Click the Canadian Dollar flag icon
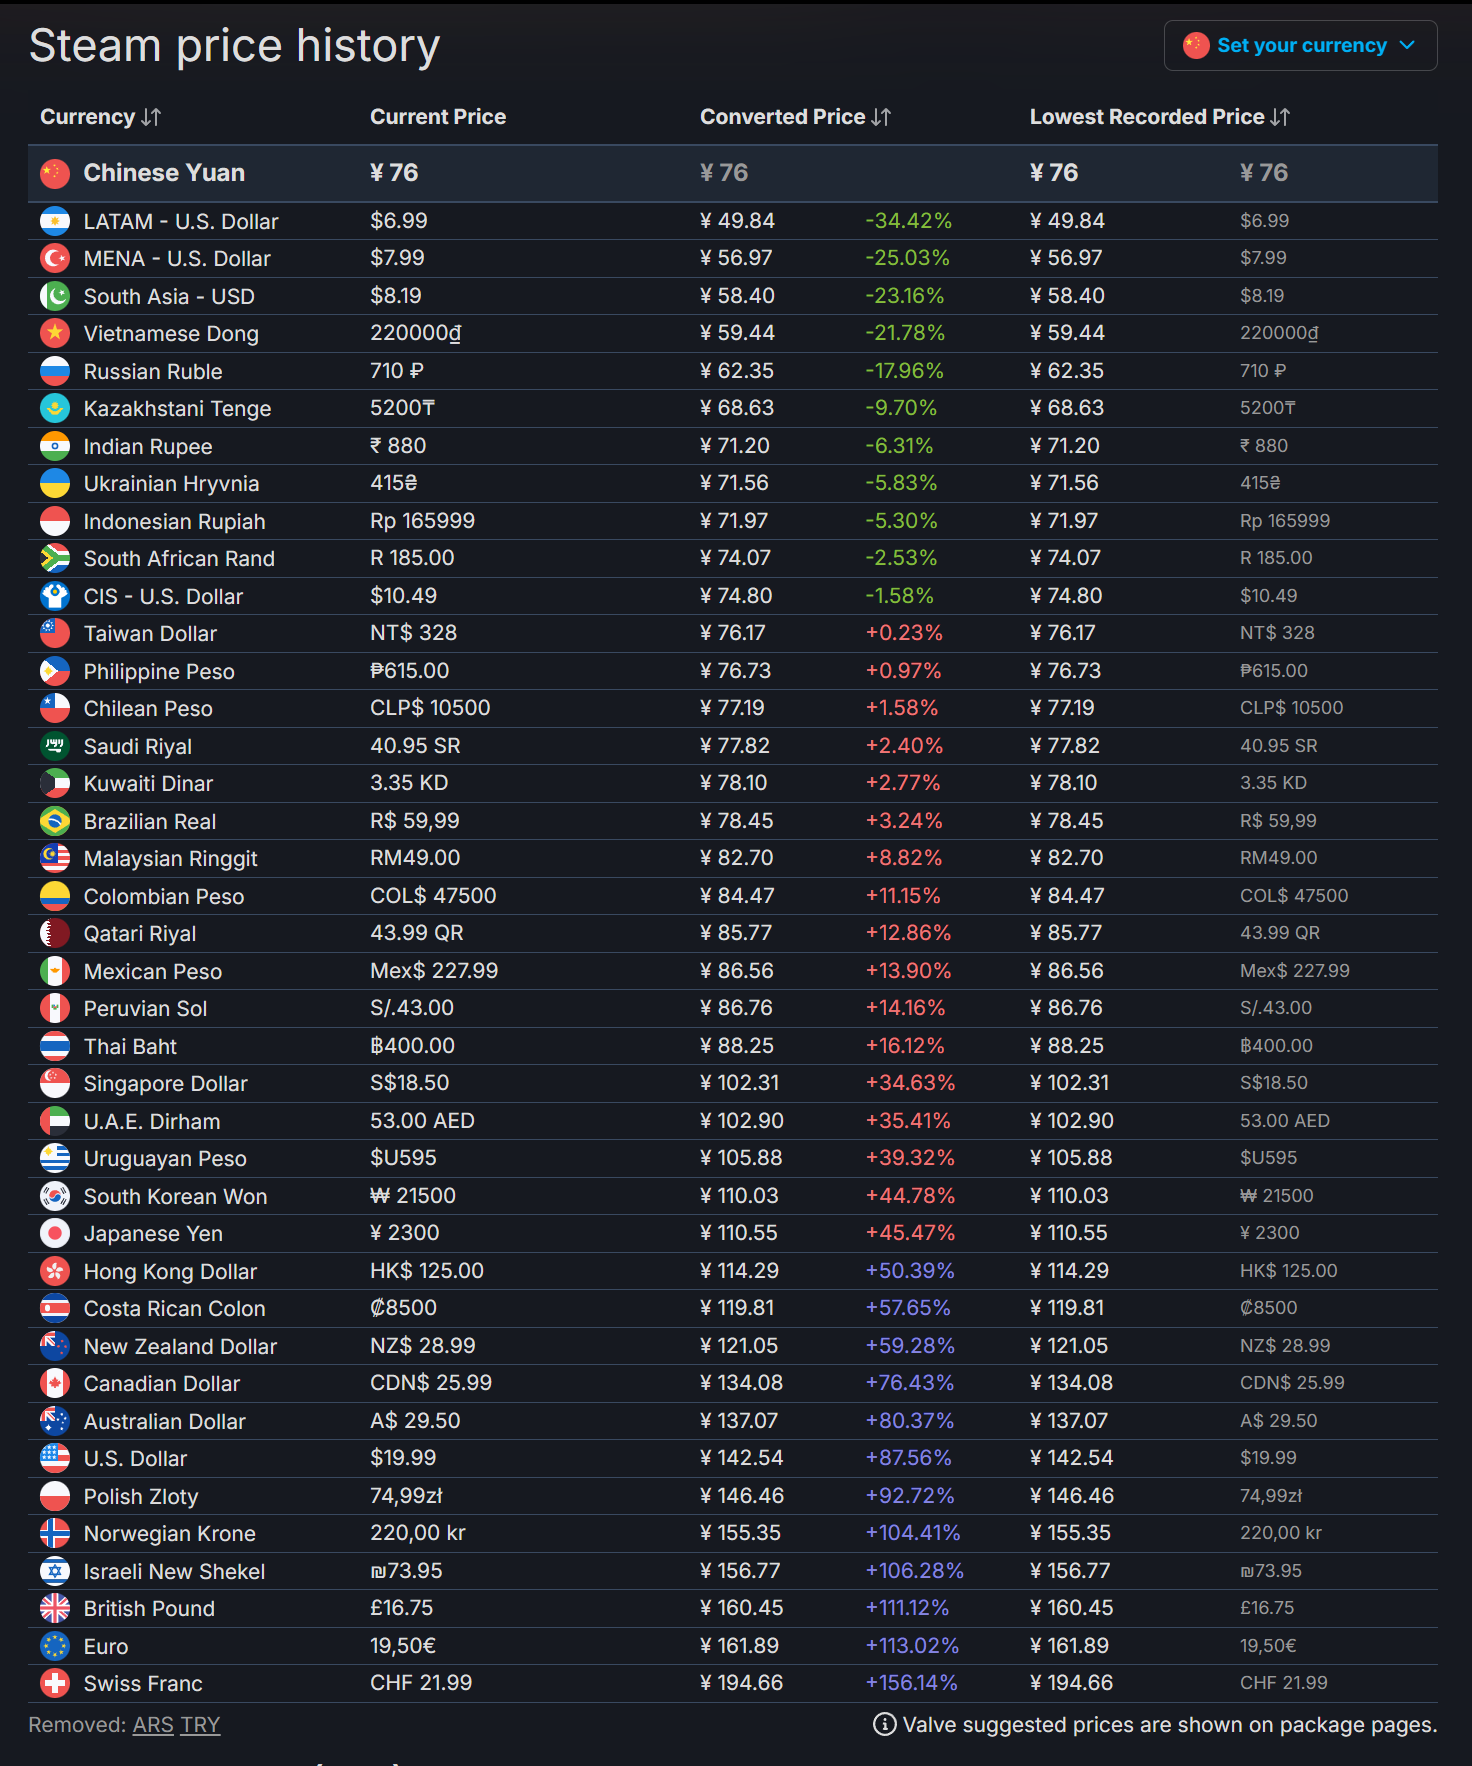The width and height of the screenshot is (1472, 1766). coord(55,1383)
